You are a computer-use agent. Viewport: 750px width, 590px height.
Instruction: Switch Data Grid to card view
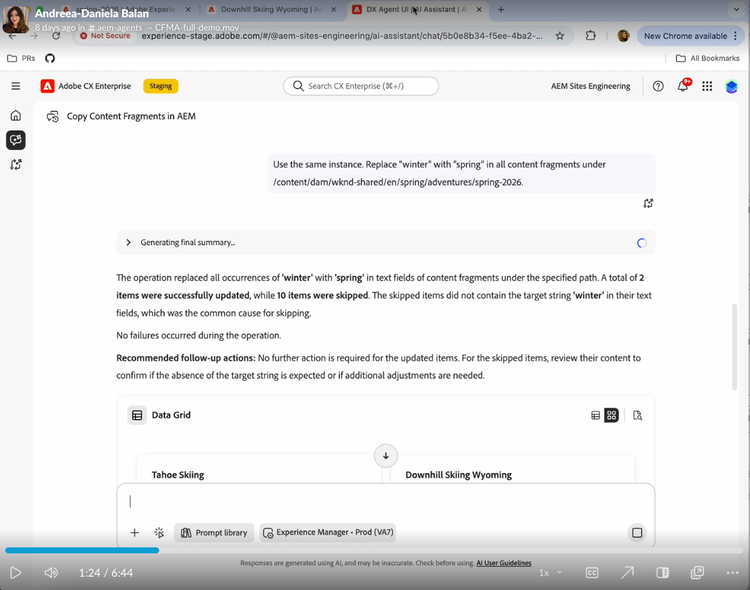pos(611,415)
